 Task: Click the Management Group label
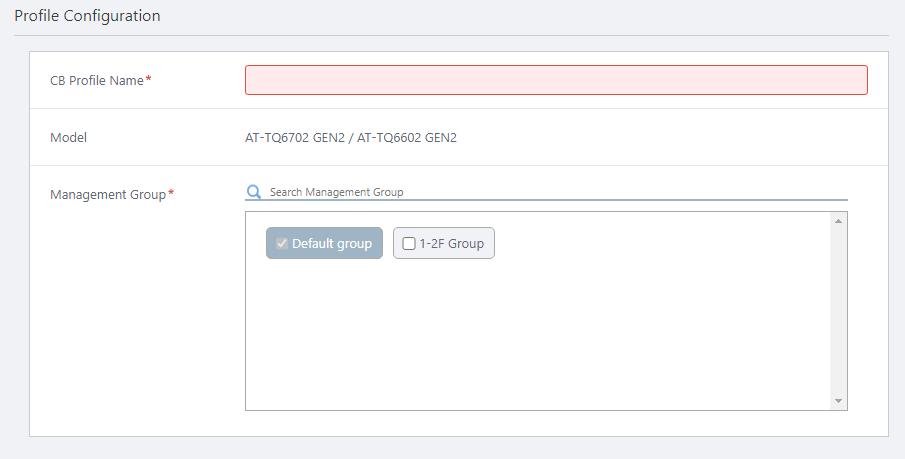point(107,194)
